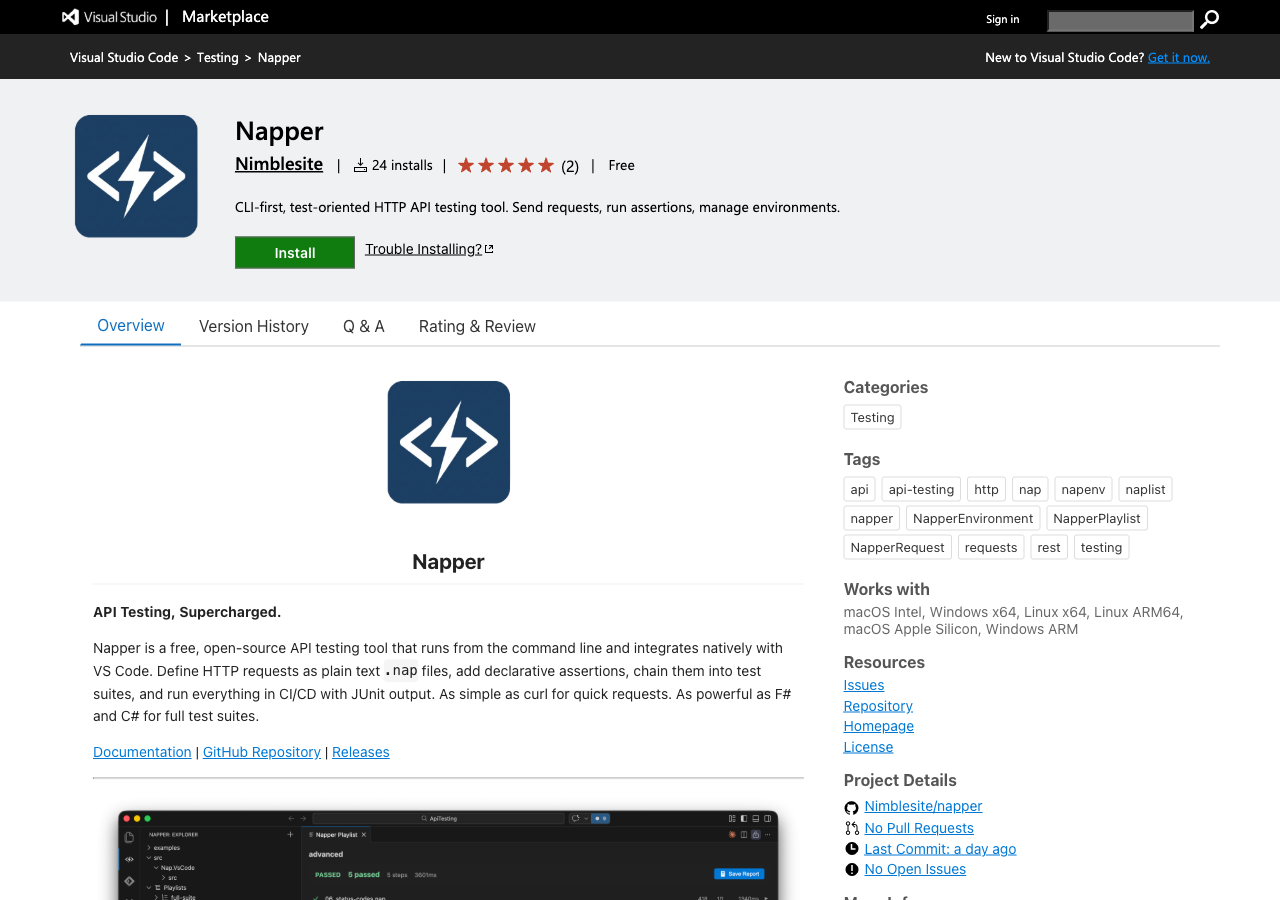Open the Homepage resource link
The image size is (1280, 900).
(879, 726)
